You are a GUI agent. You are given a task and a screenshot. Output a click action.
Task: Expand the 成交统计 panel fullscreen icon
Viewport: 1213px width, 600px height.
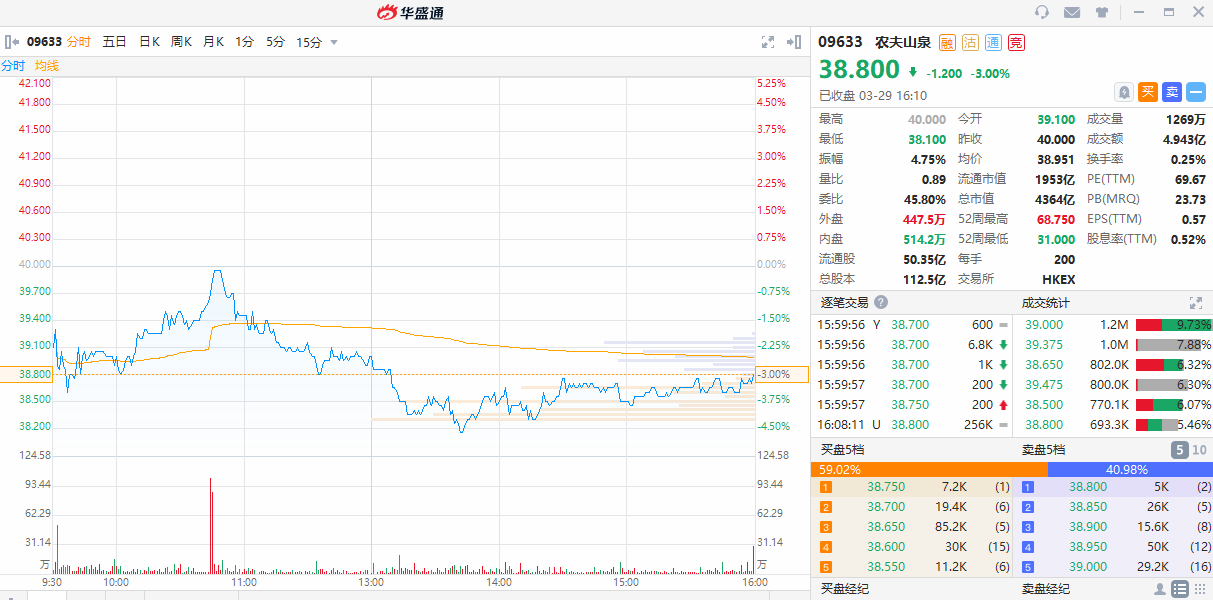tap(1195, 302)
